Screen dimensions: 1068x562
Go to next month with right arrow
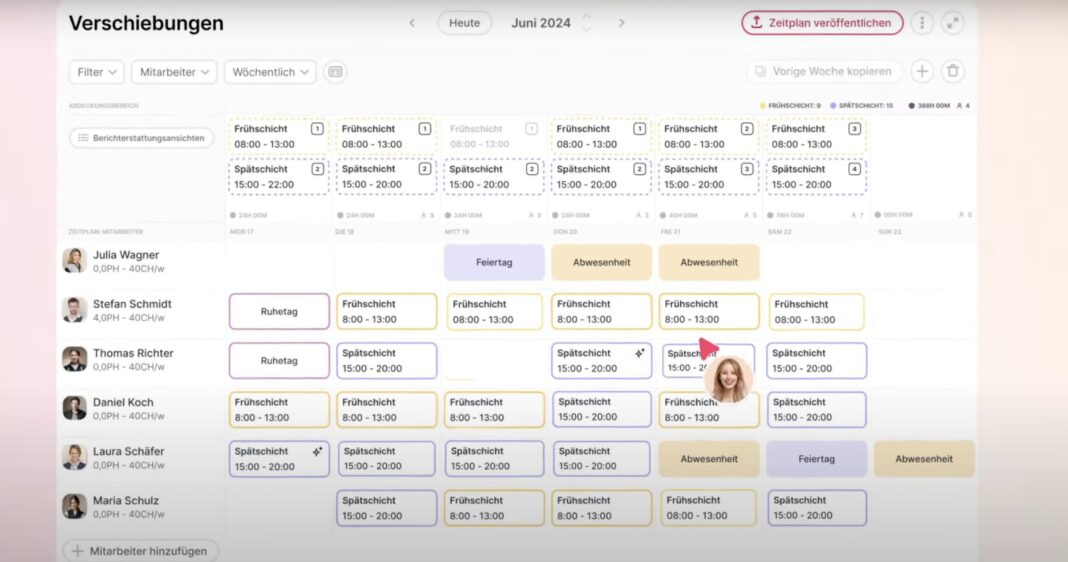(x=621, y=23)
